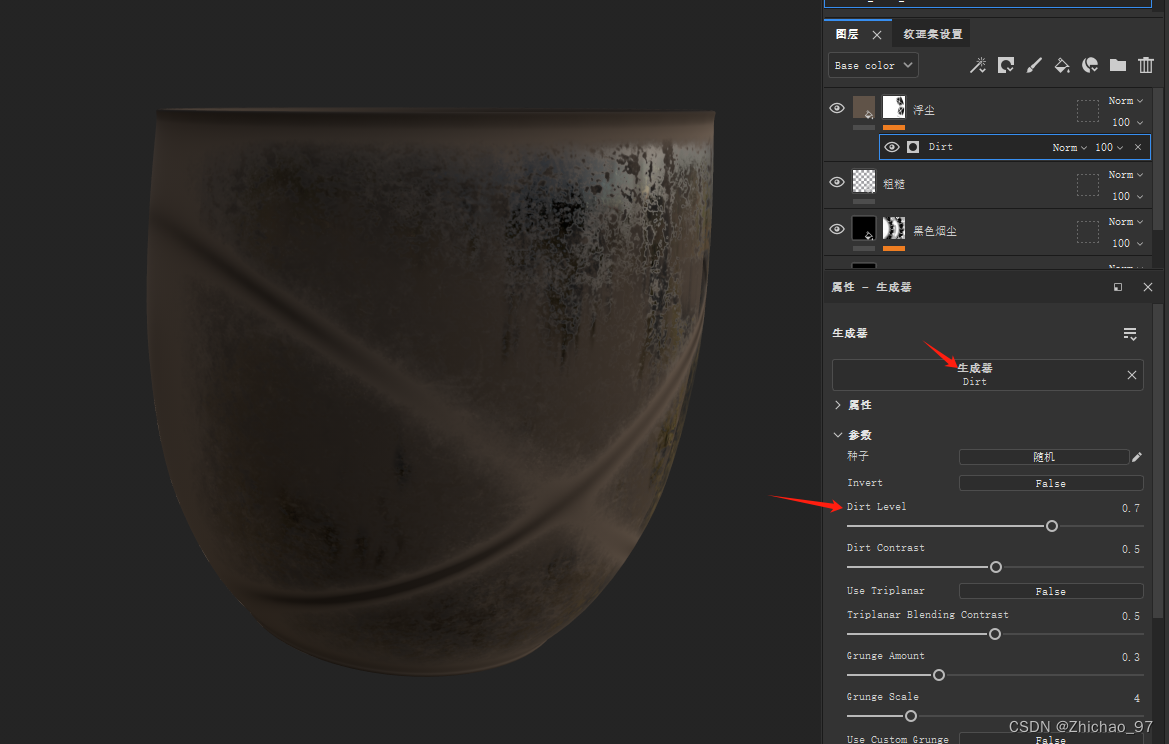Open blend mode dropdown of Dirt effect
This screenshot has width=1169, height=744.
[1069, 148]
